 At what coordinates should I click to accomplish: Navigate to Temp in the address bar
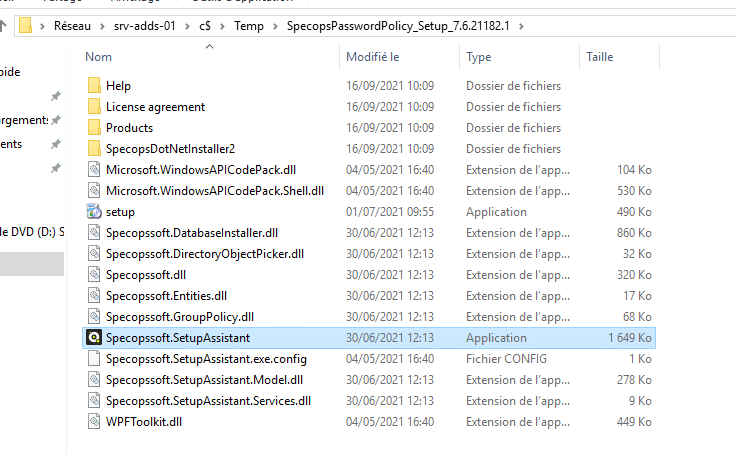point(249,26)
